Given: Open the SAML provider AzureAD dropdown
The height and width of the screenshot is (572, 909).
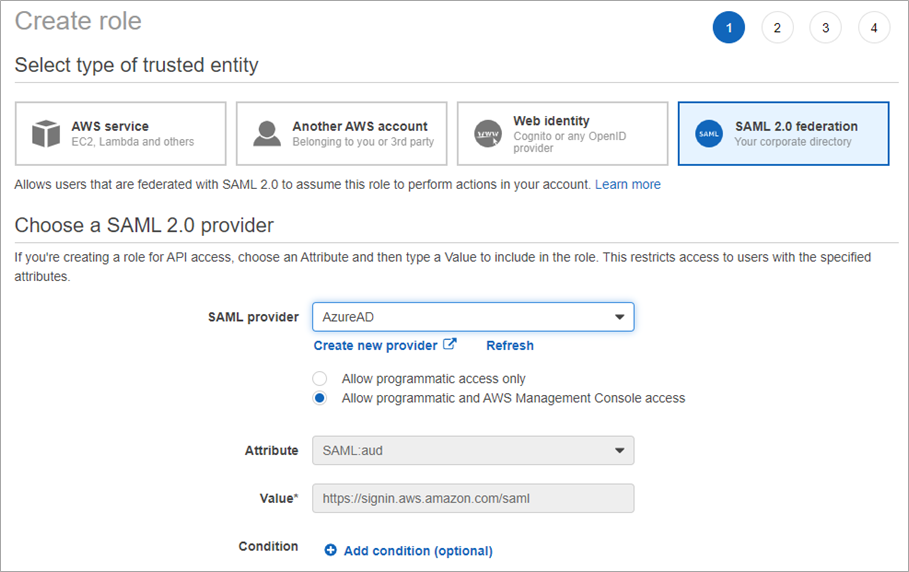Looking at the screenshot, I should [473, 317].
